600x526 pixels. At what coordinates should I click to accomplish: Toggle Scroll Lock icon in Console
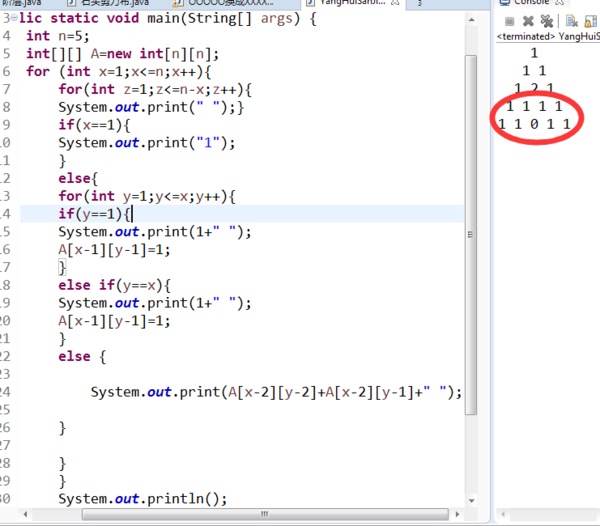(x=590, y=20)
